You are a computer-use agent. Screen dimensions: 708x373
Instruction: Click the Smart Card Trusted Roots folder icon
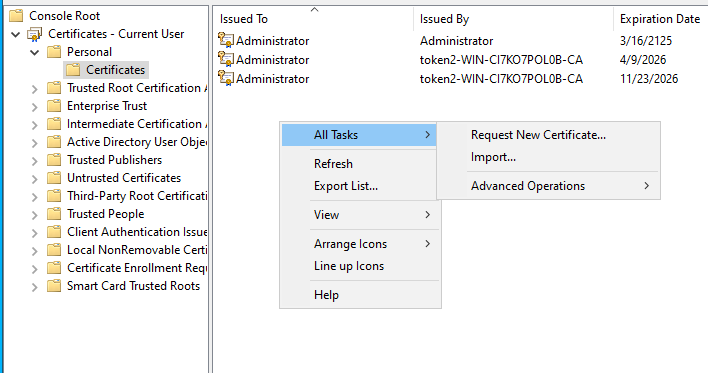[x=54, y=286]
